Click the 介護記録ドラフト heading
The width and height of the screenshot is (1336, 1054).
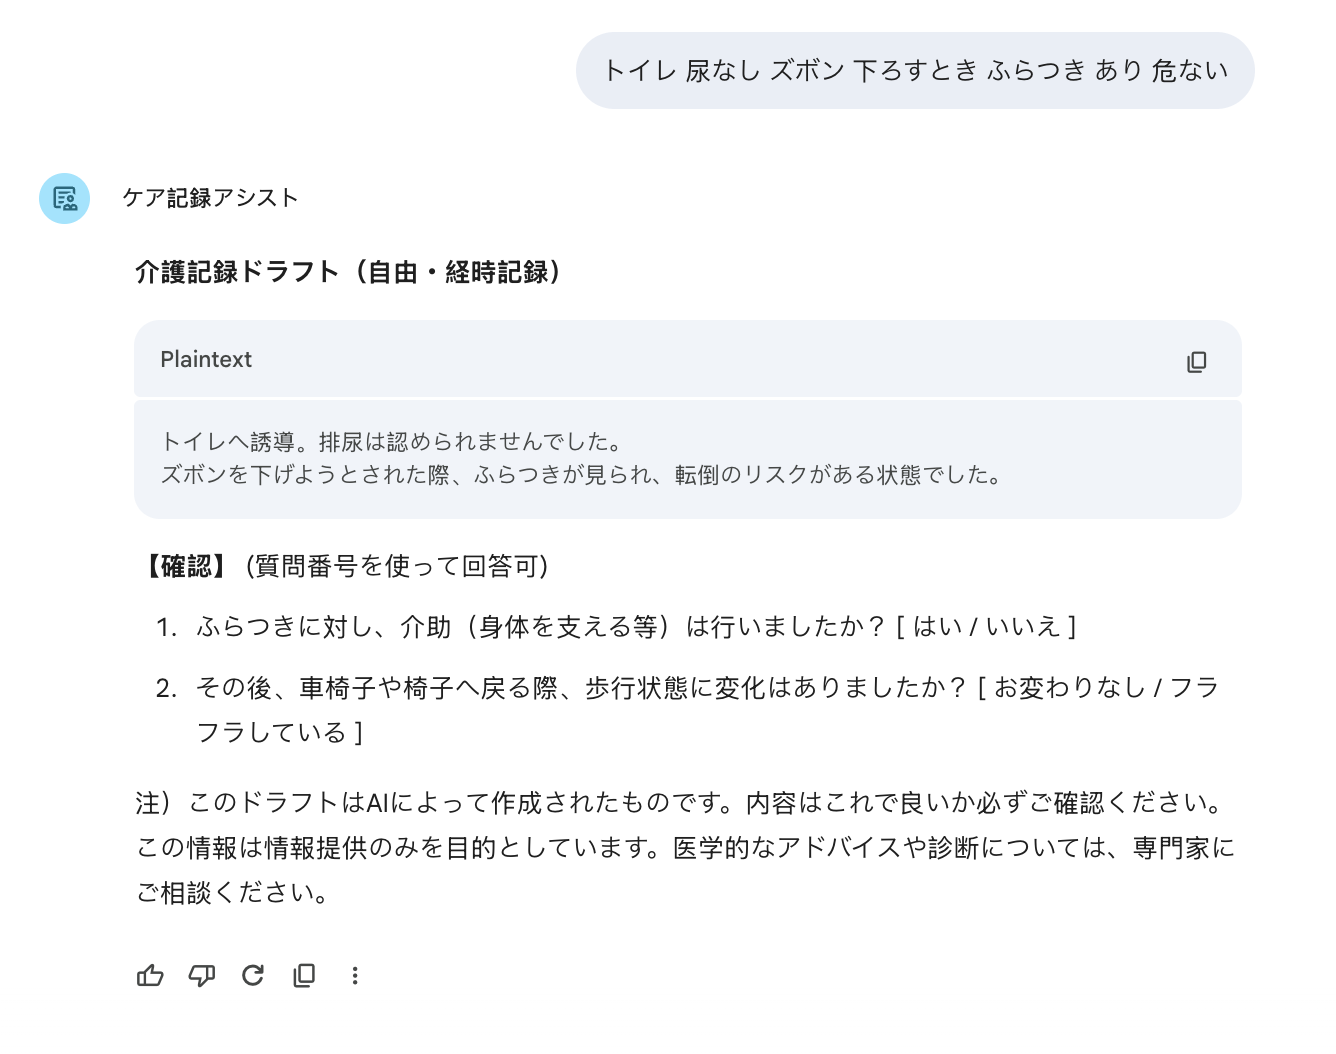(348, 272)
